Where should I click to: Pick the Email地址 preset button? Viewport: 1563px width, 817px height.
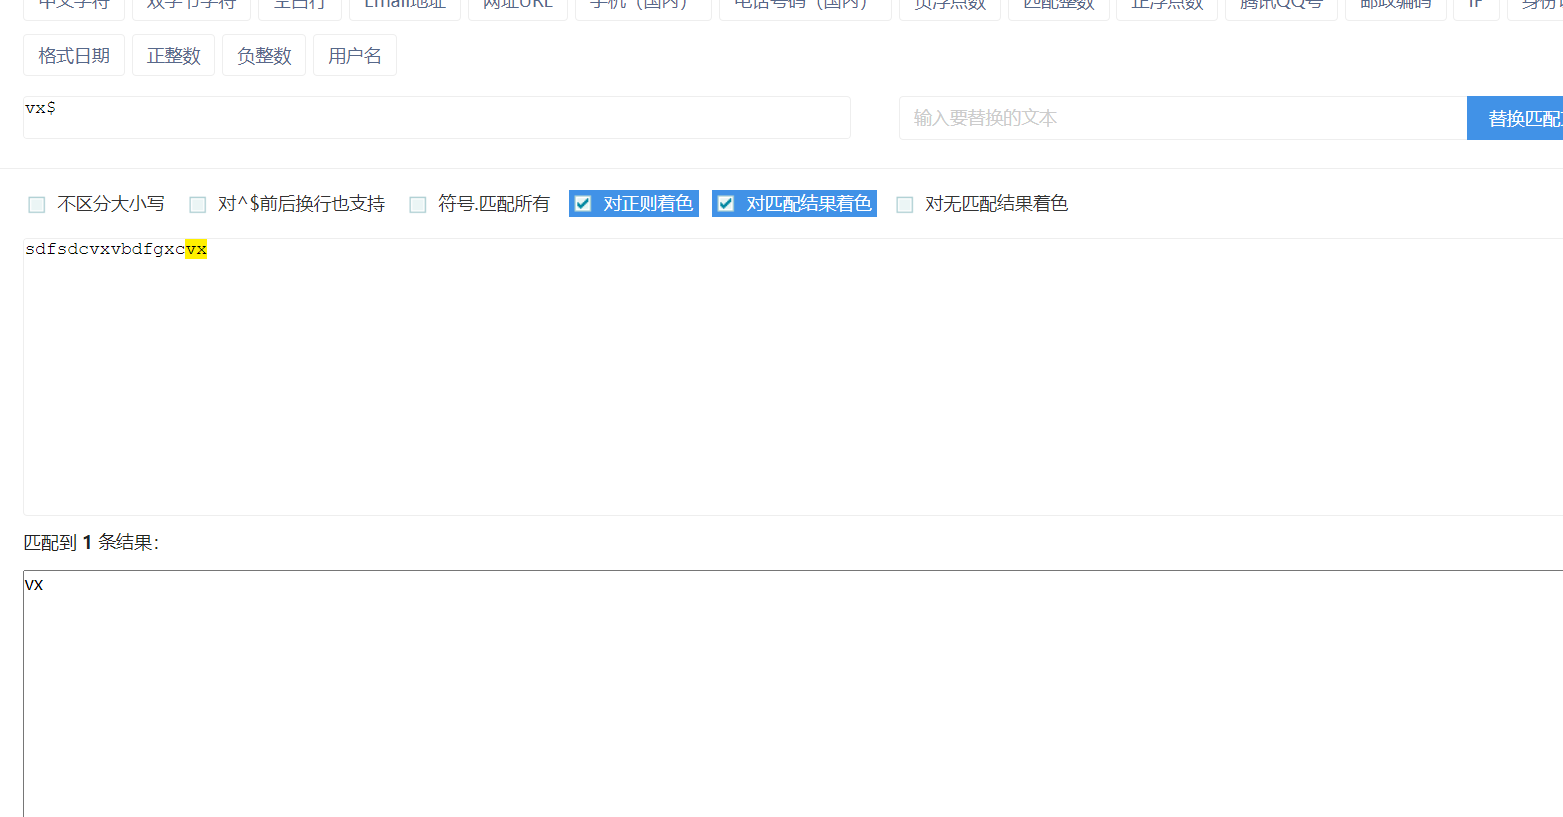tap(405, 8)
